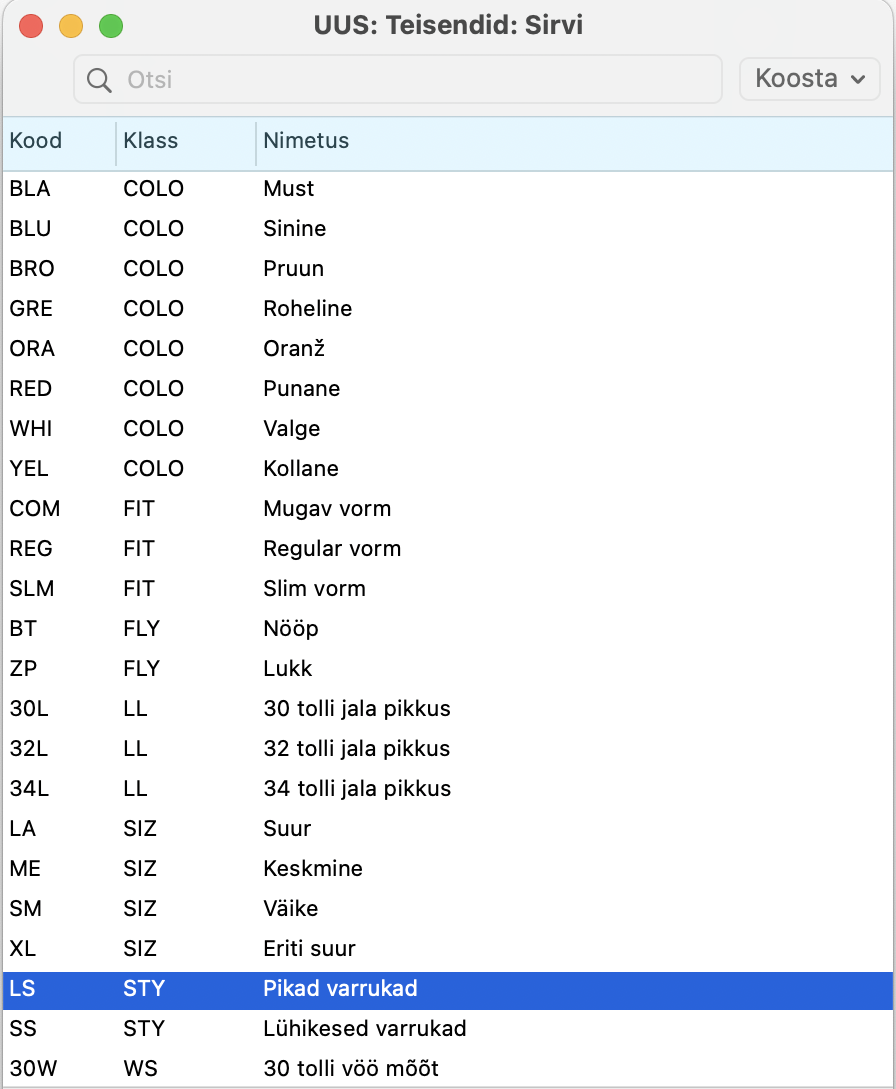Viewport: 896px width, 1089px height.
Task: Pick the ZP Lukk row
Action: [448, 668]
